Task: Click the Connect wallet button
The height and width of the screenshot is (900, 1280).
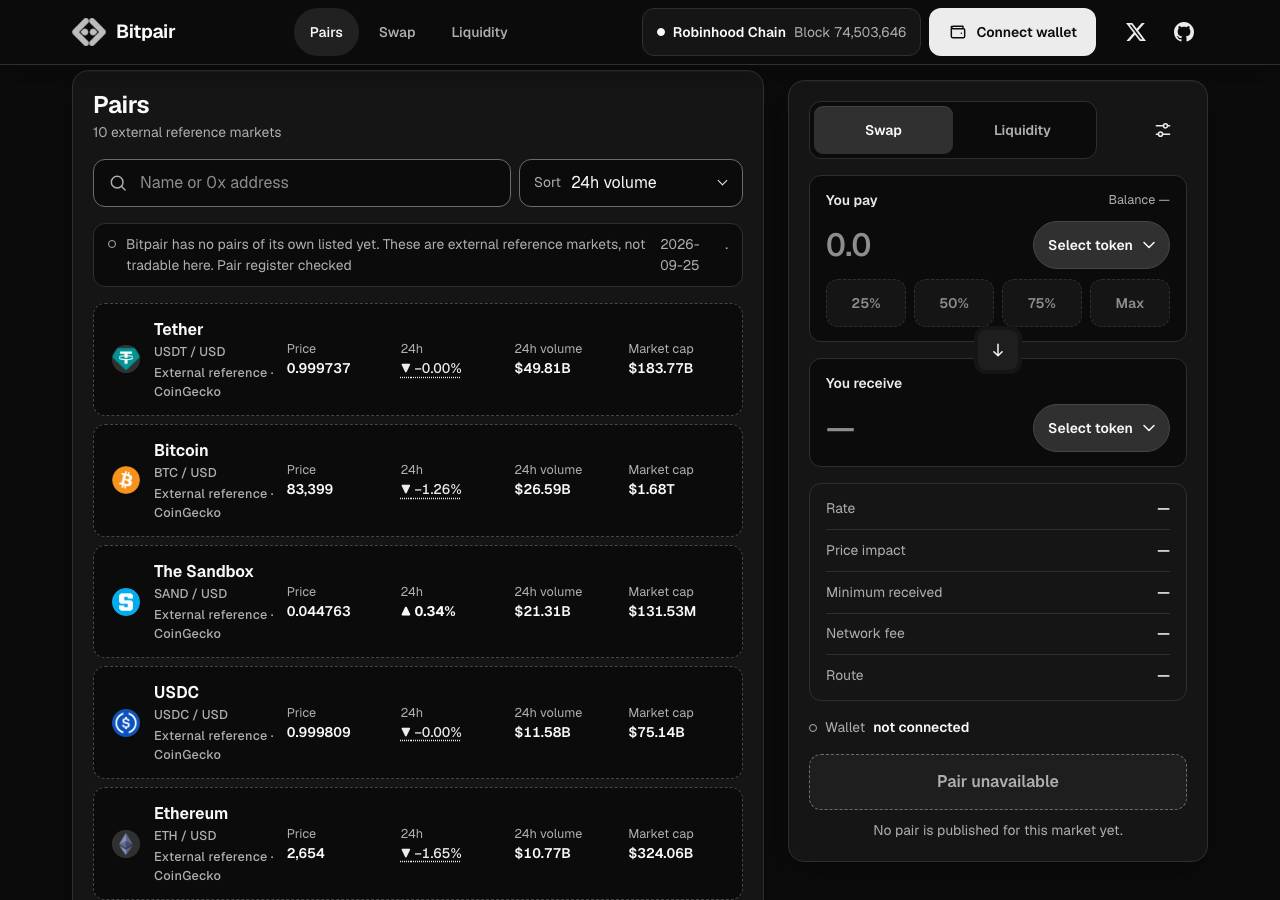Action: [x=1012, y=32]
